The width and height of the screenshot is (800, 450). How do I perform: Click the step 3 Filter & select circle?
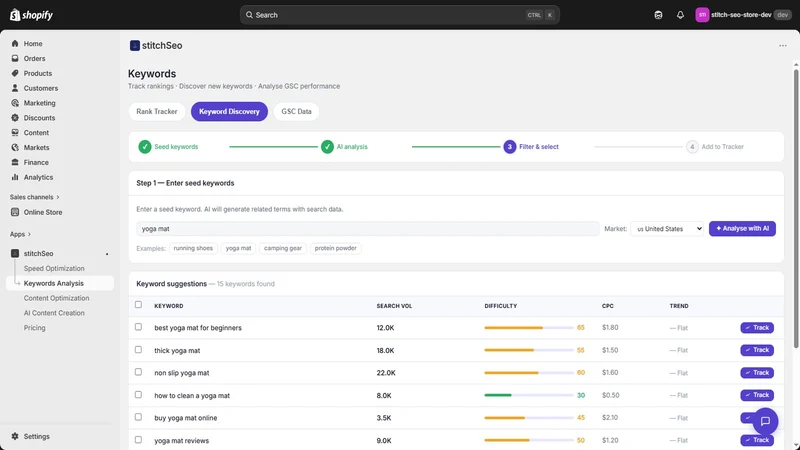tap(509, 146)
